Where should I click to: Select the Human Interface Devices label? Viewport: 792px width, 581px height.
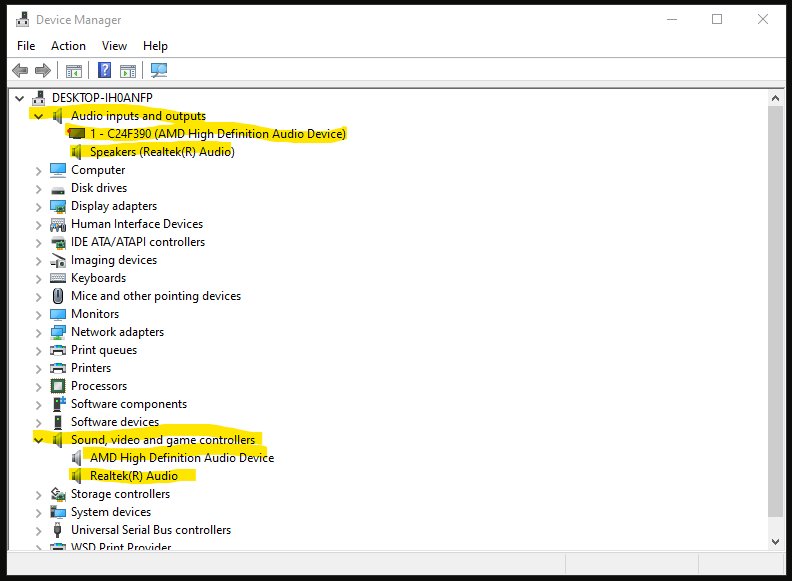coord(137,224)
